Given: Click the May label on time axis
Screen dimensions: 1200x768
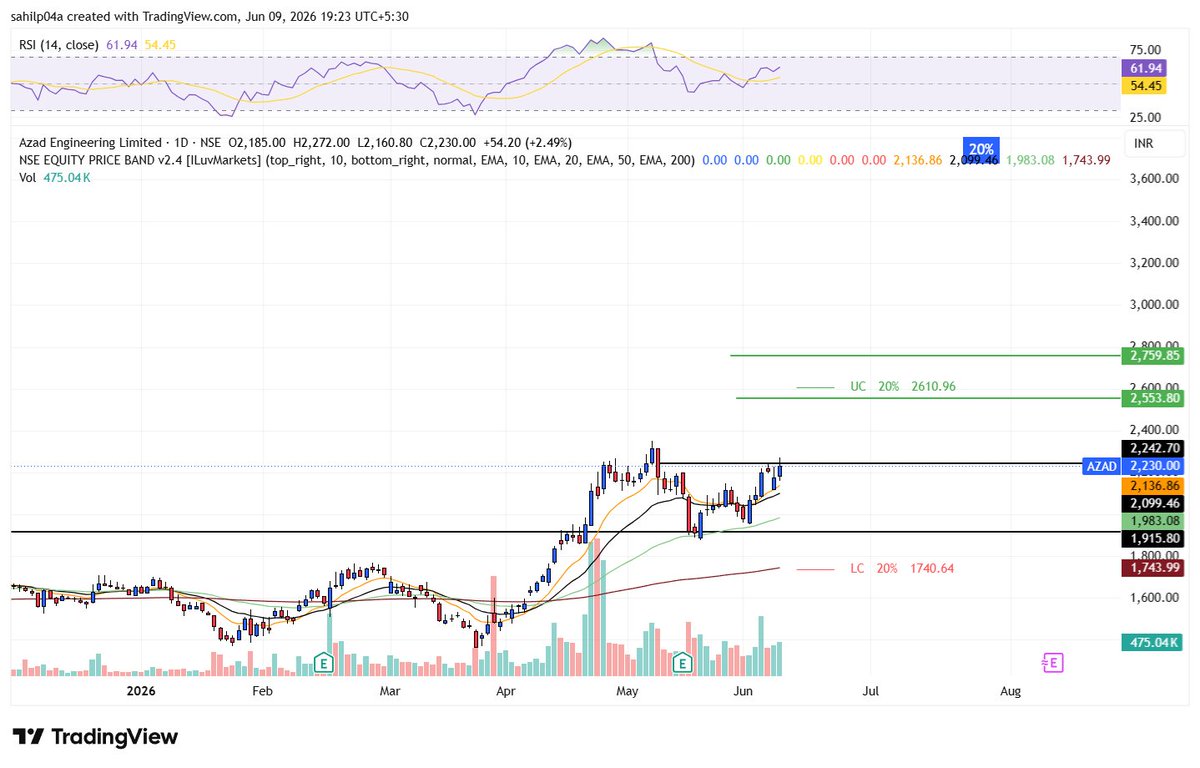Looking at the screenshot, I should [627, 691].
